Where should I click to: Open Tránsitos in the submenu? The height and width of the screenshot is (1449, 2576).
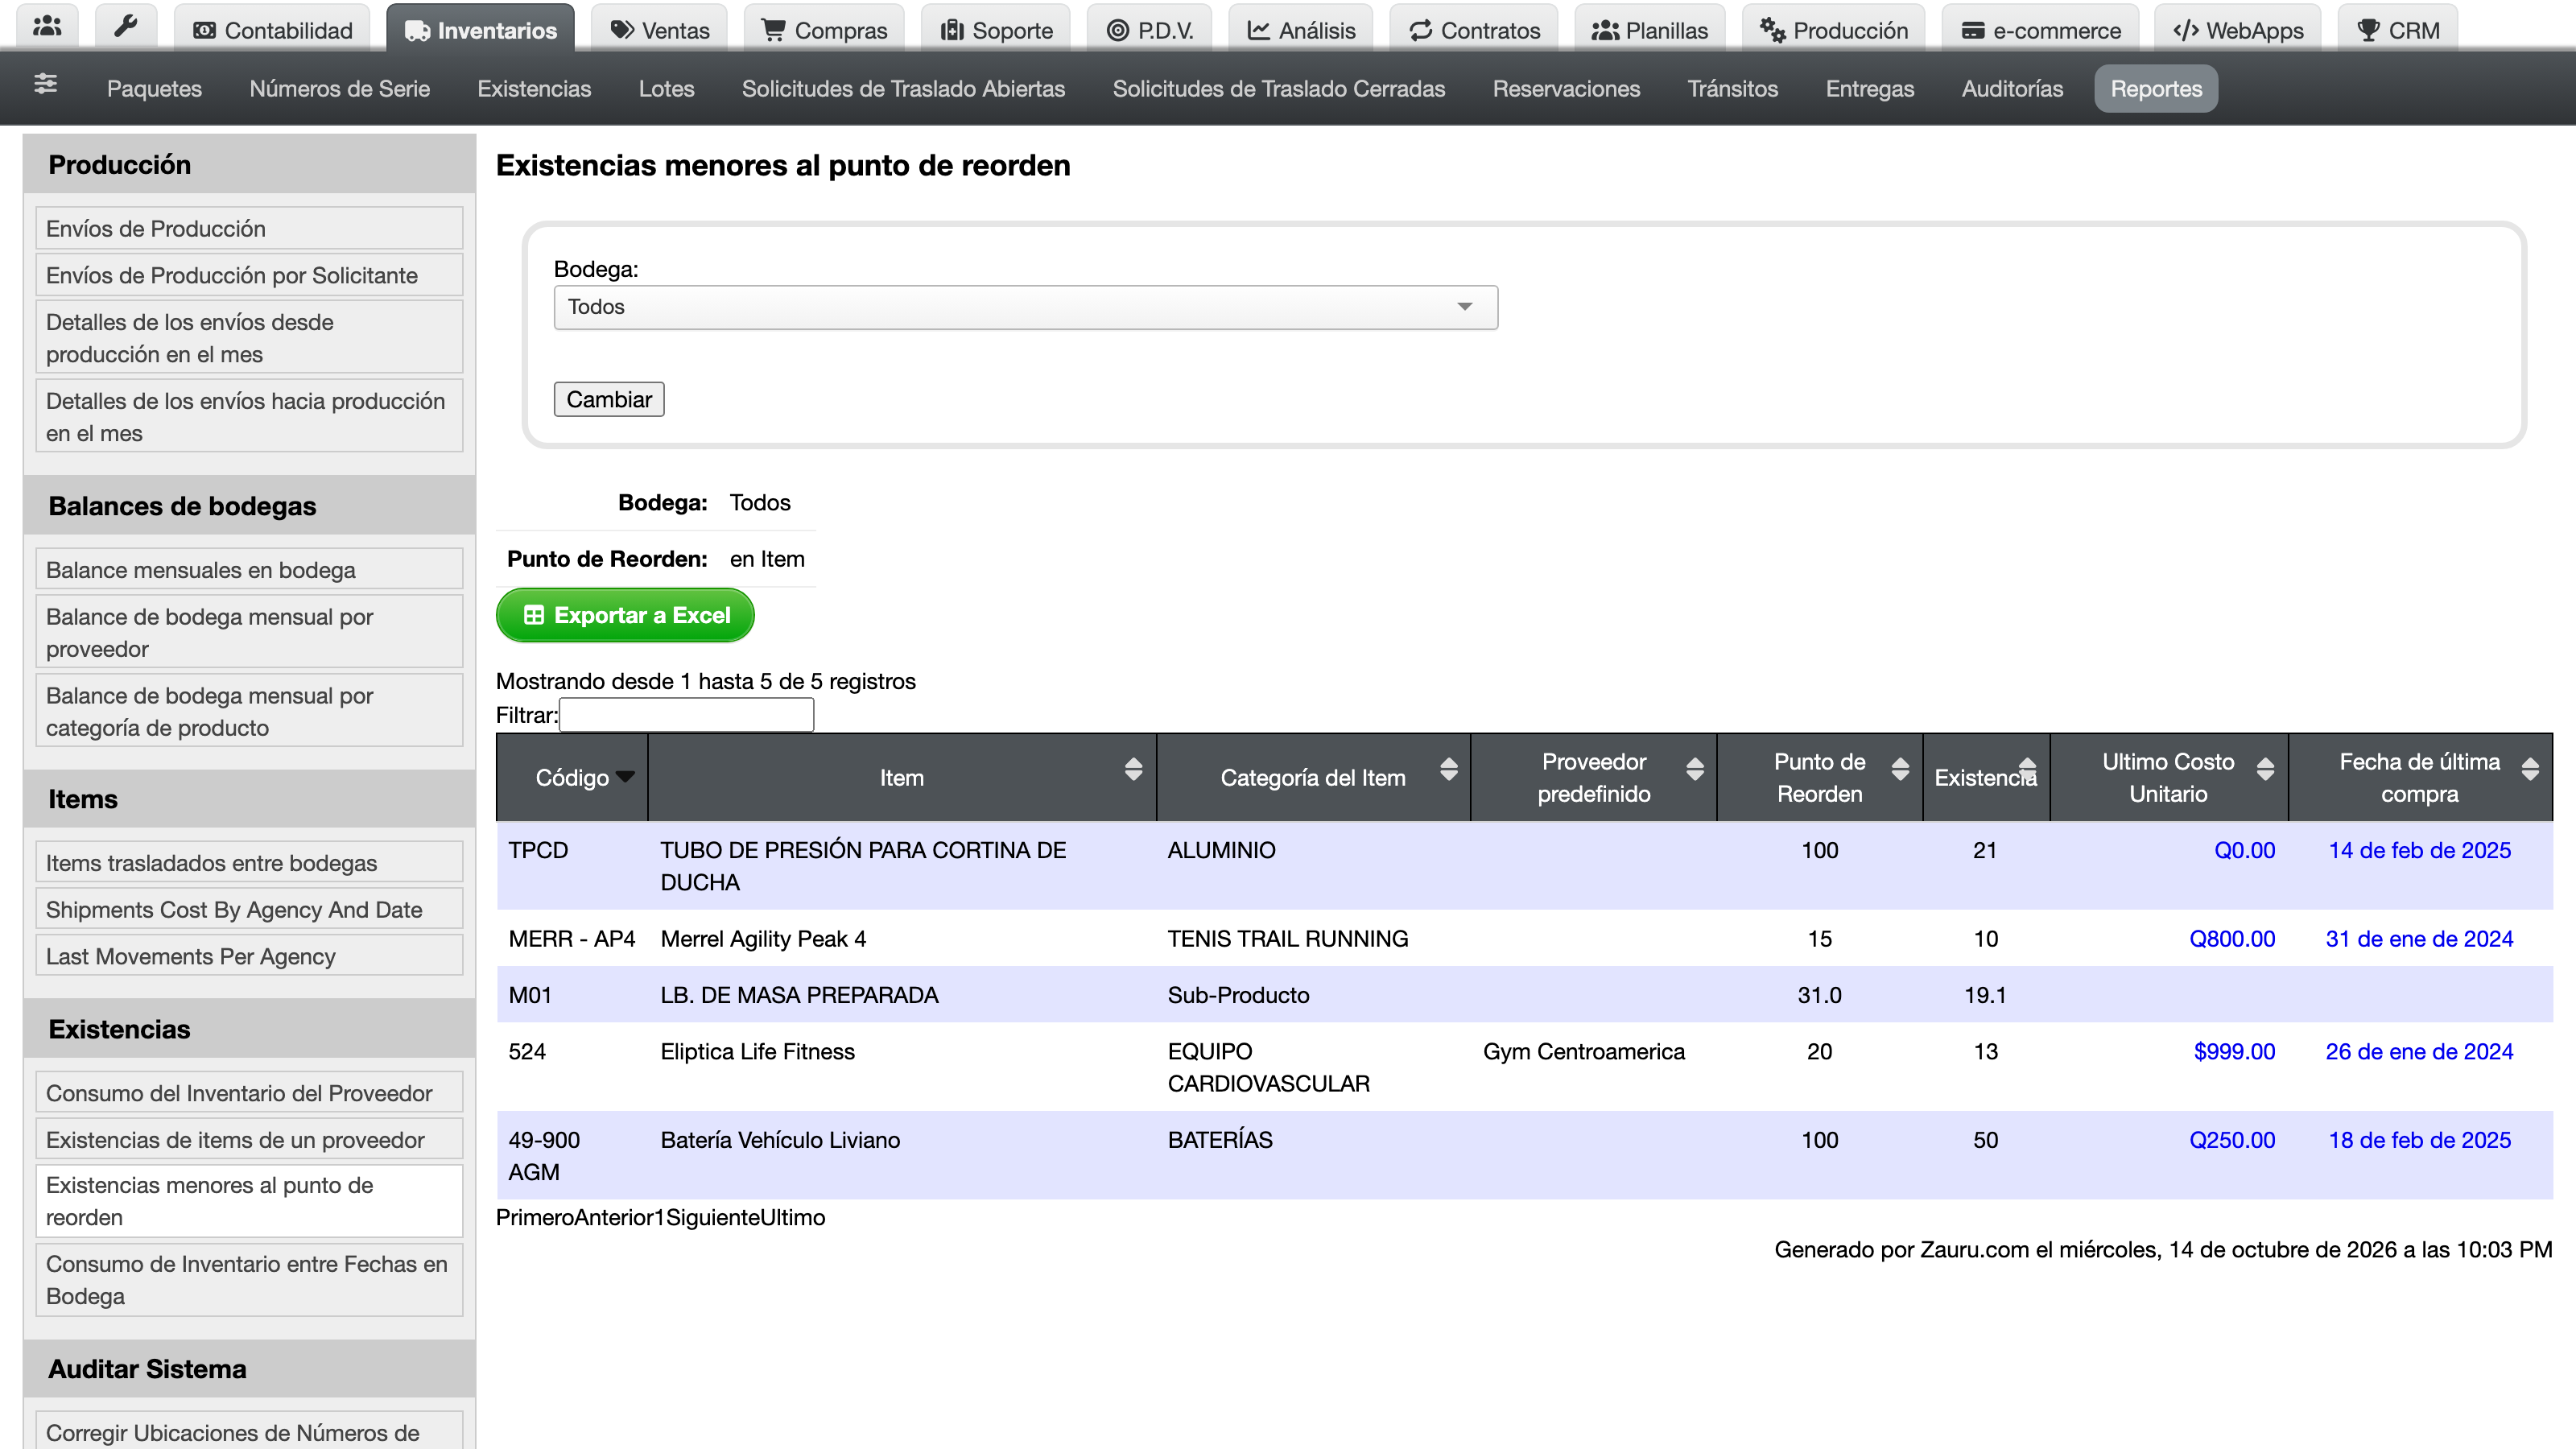pos(1732,89)
